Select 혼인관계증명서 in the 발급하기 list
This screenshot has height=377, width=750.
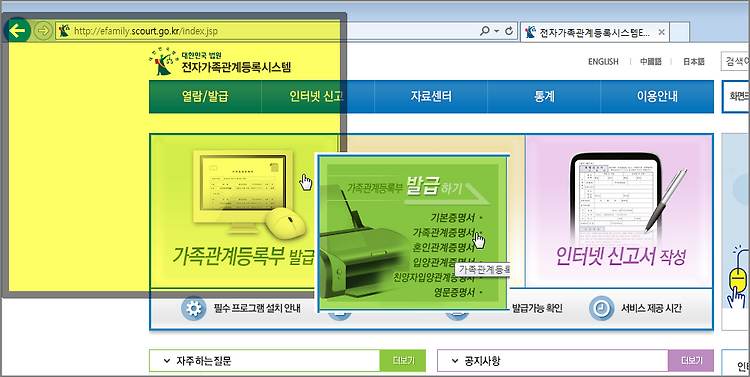tap(444, 247)
